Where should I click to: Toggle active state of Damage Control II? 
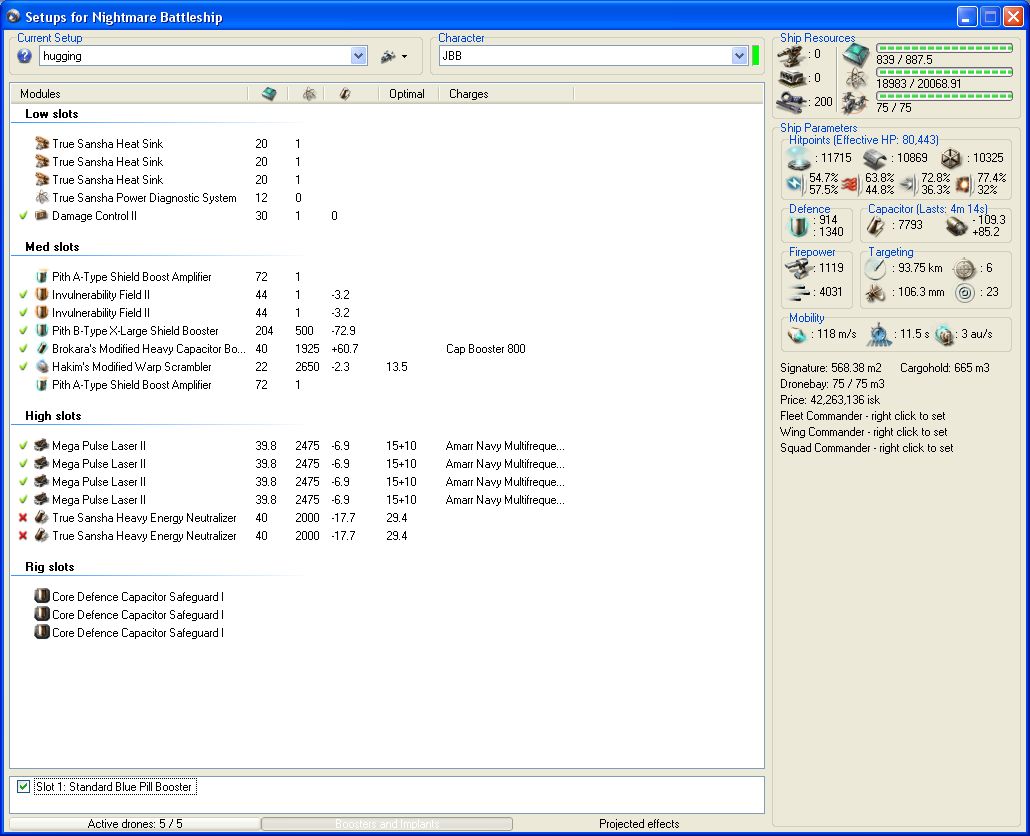click(24, 215)
